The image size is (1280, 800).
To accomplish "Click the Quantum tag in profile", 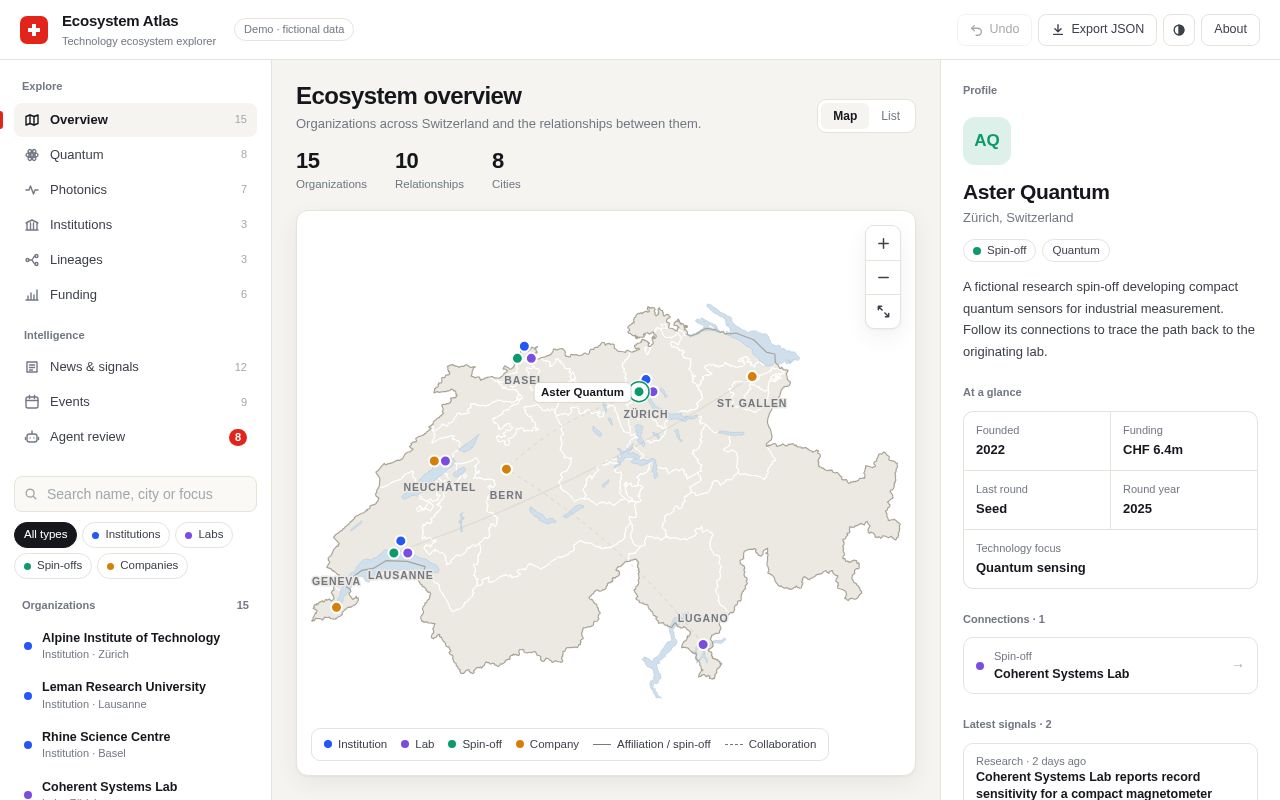I will 1076,250.
